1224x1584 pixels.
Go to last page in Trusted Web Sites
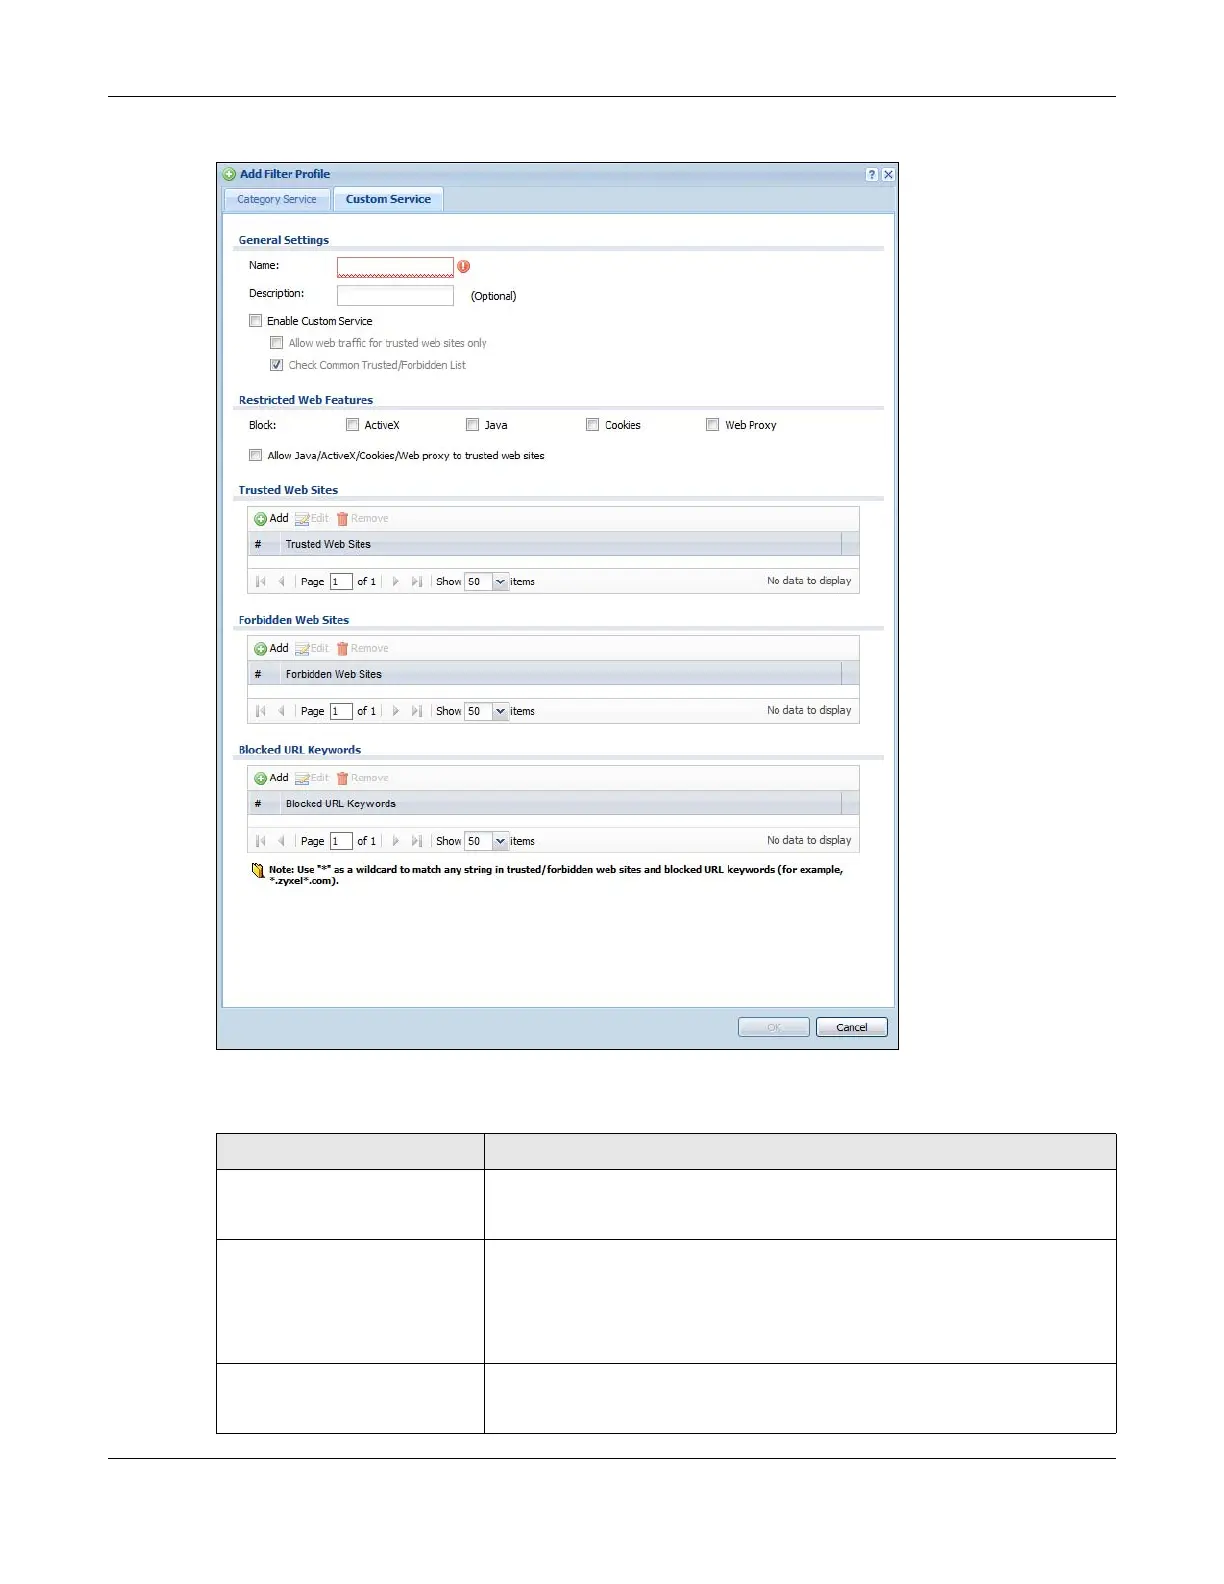pos(417,581)
